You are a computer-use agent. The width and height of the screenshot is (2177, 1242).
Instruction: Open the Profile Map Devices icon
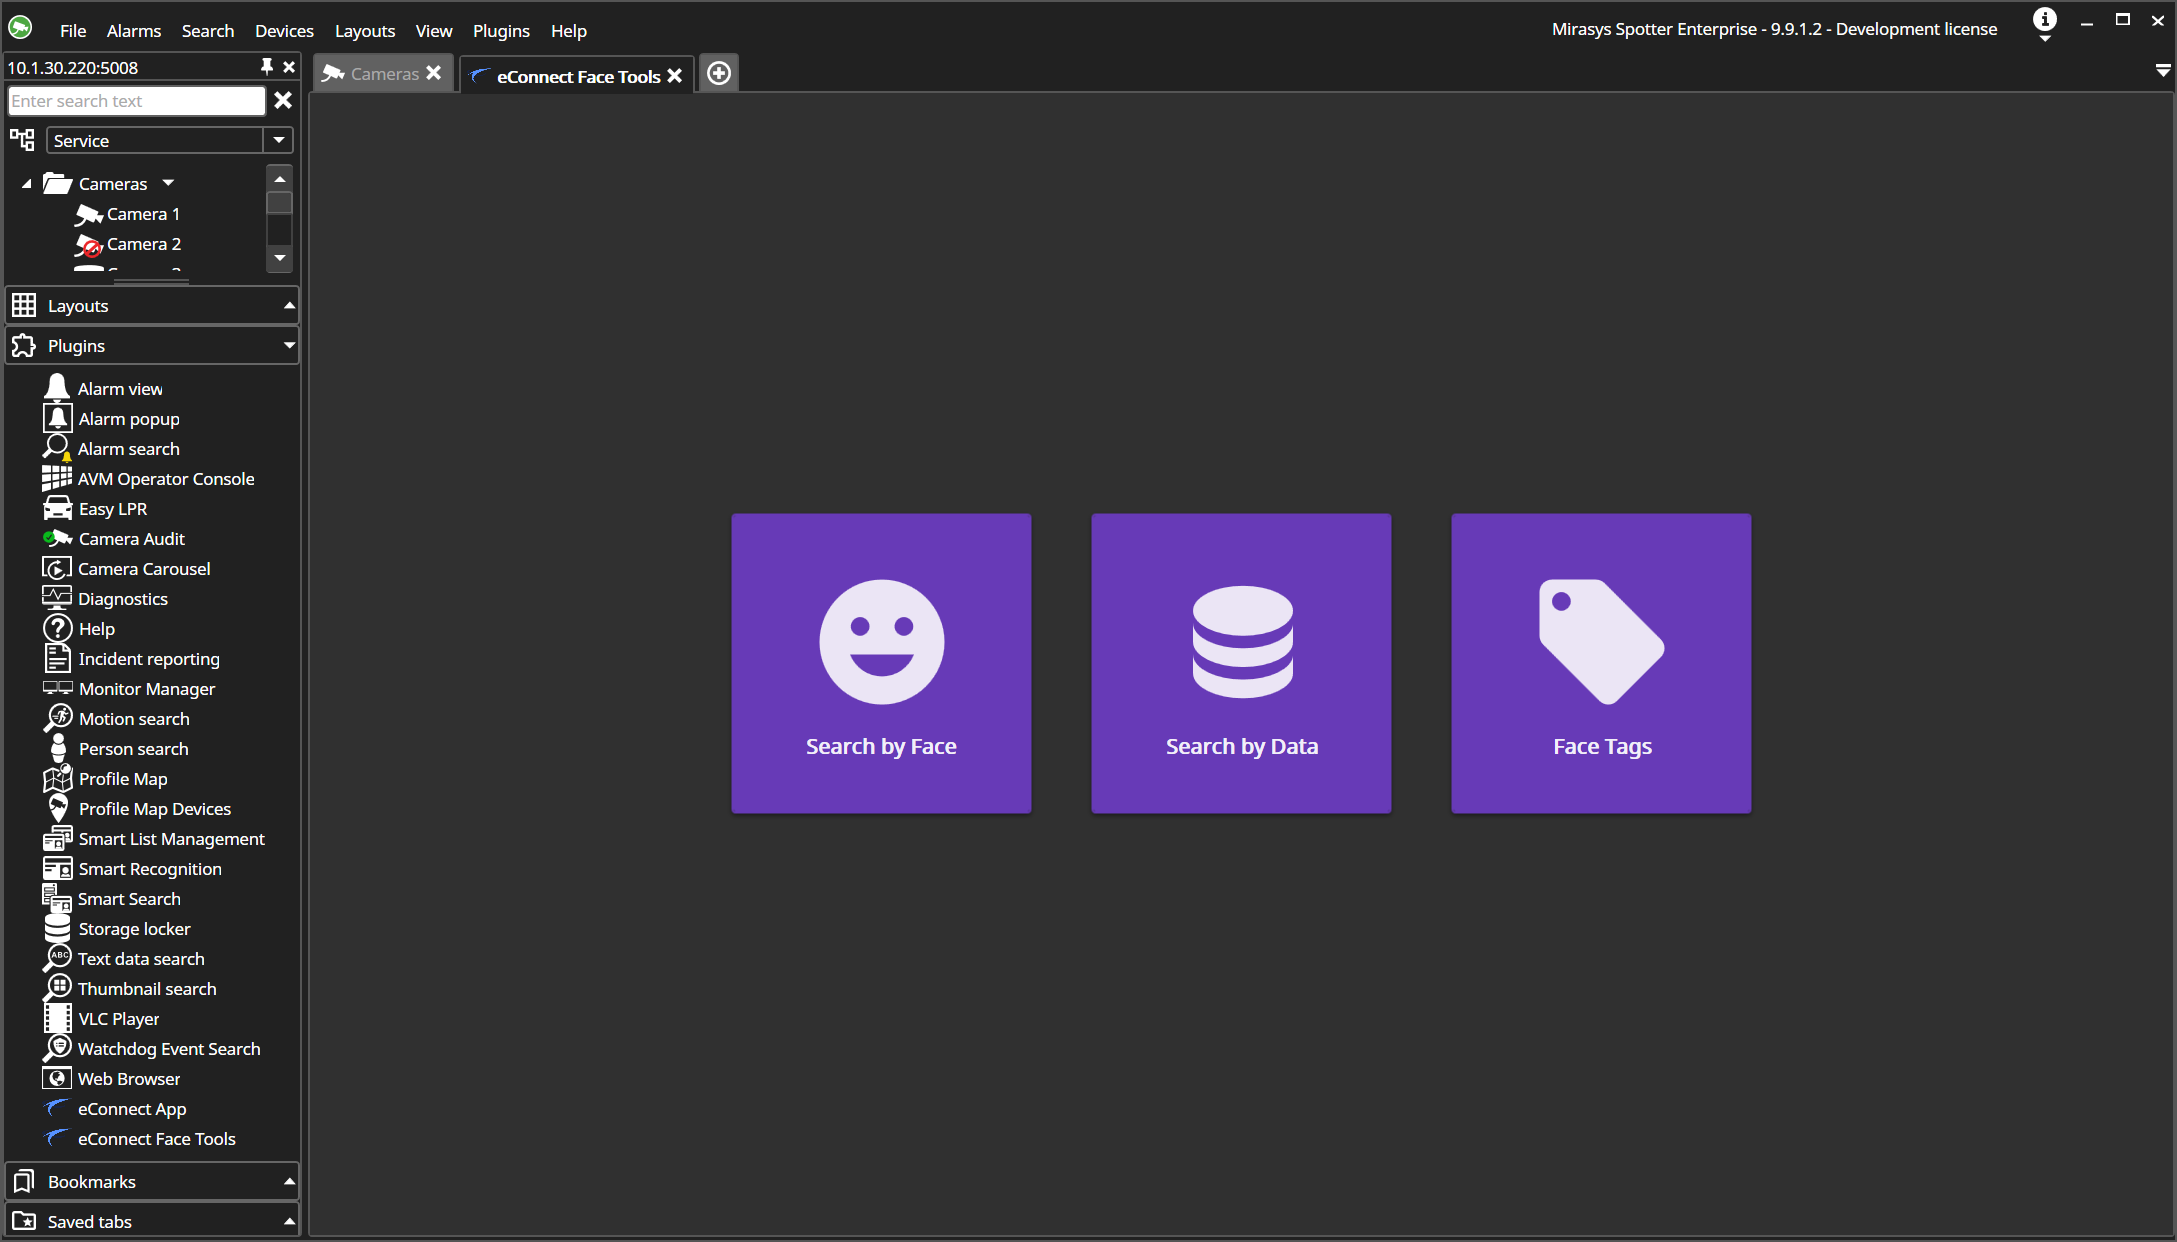click(x=57, y=808)
